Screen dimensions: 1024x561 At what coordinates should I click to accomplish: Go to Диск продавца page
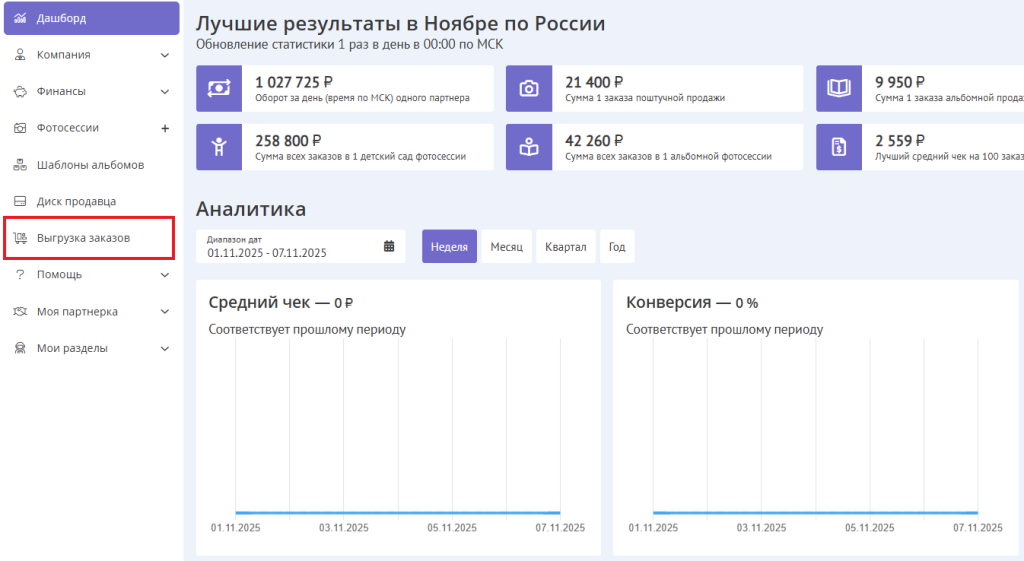[76, 201]
